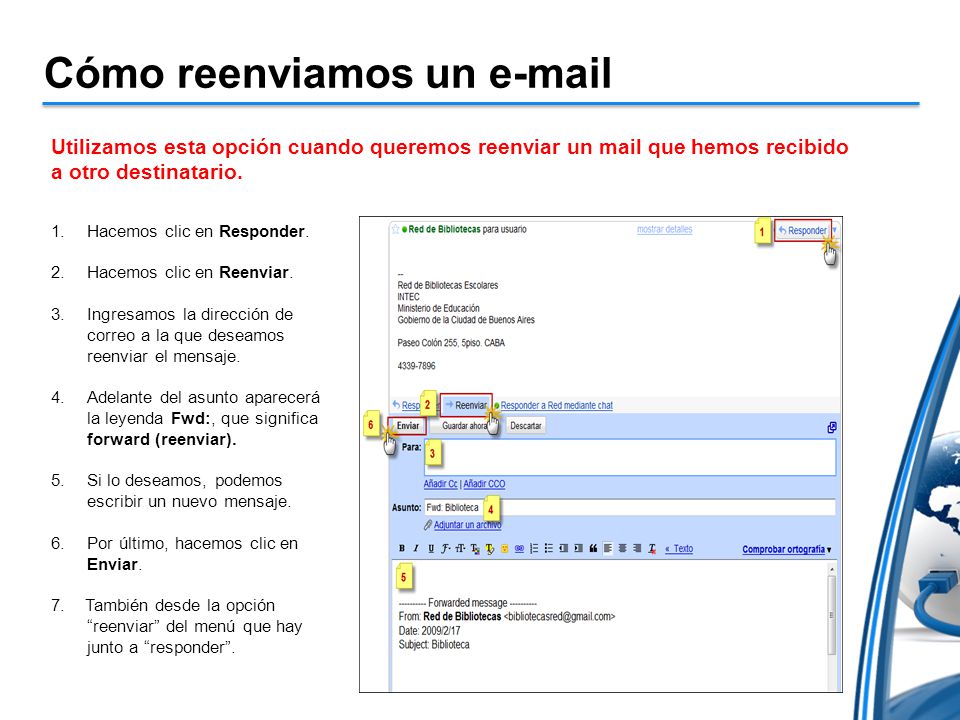Click Guardar ahora to save draft
The width and height of the screenshot is (960, 720).
point(463,426)
